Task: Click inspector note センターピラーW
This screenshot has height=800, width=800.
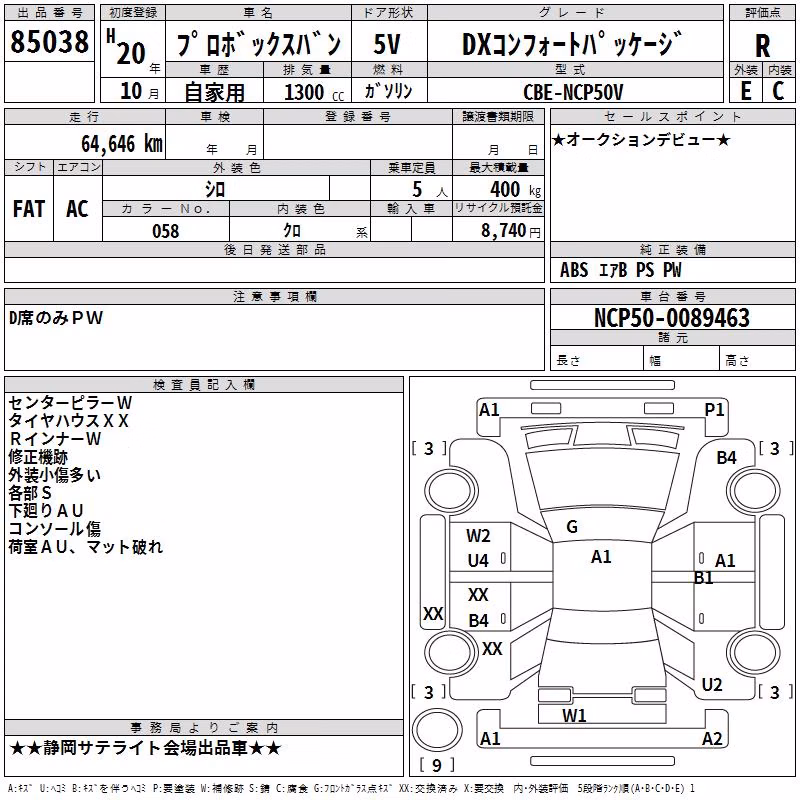Action: (70, 403)
